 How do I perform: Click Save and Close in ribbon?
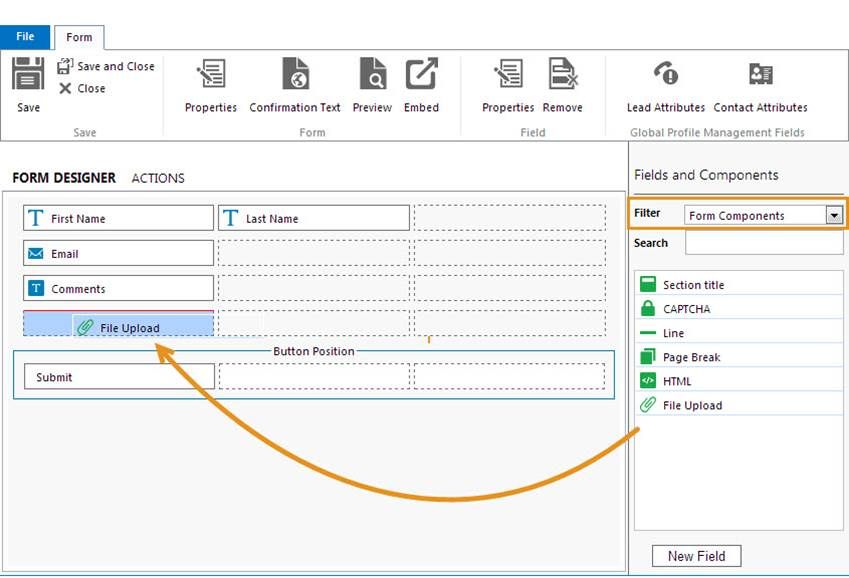106,66
